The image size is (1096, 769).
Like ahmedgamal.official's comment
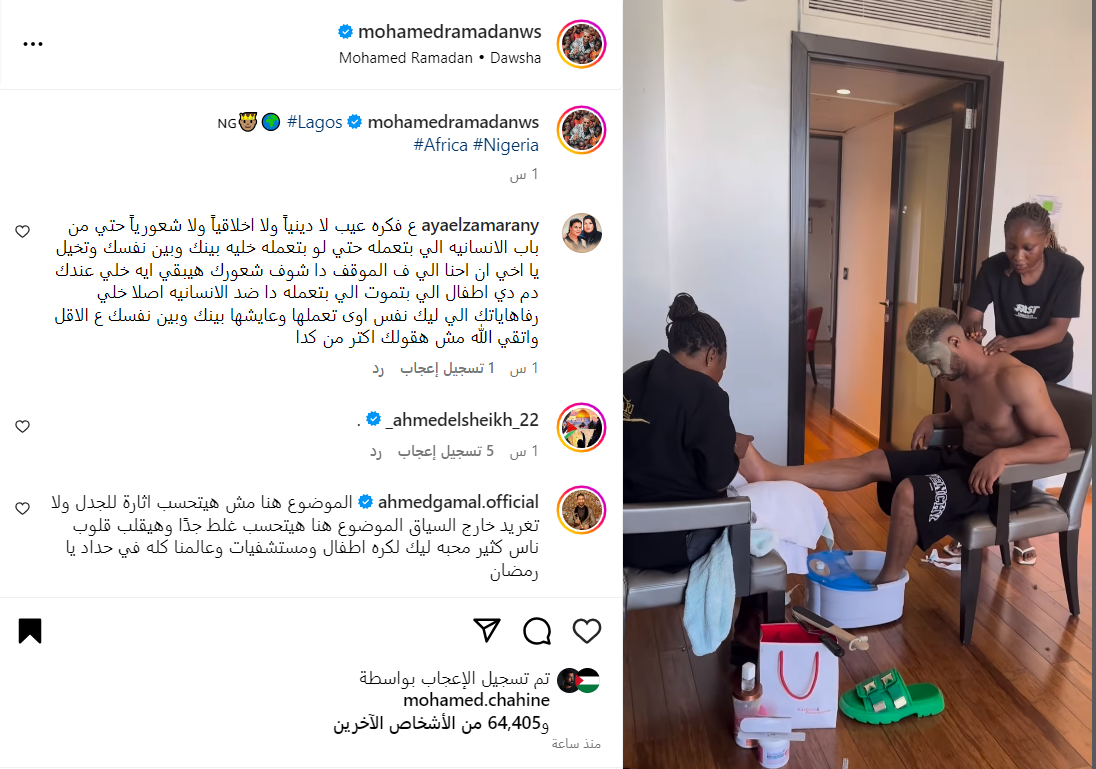22,509
